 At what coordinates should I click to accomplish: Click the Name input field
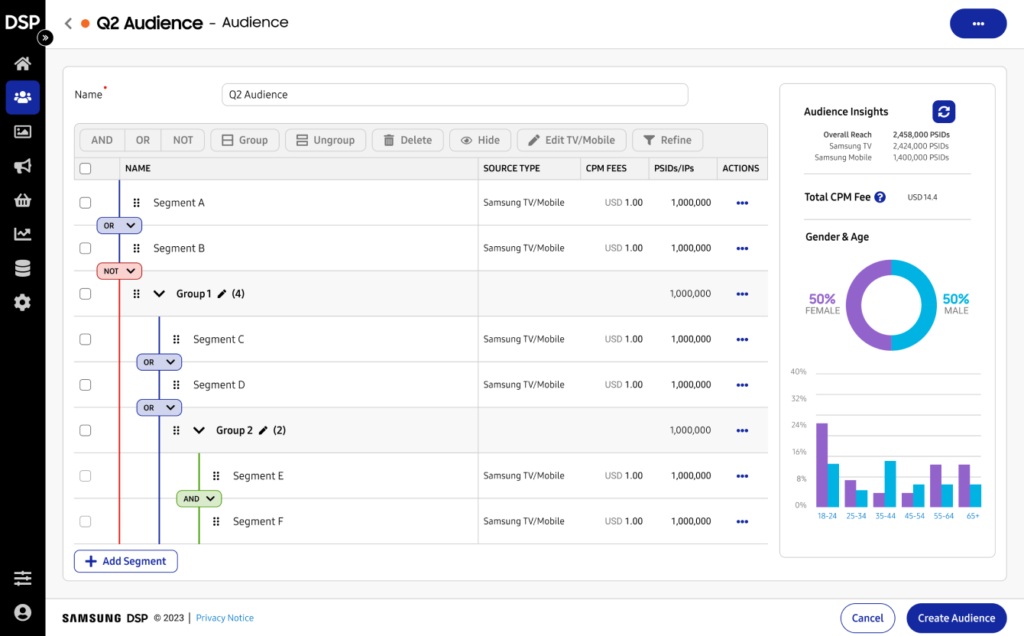454,95
